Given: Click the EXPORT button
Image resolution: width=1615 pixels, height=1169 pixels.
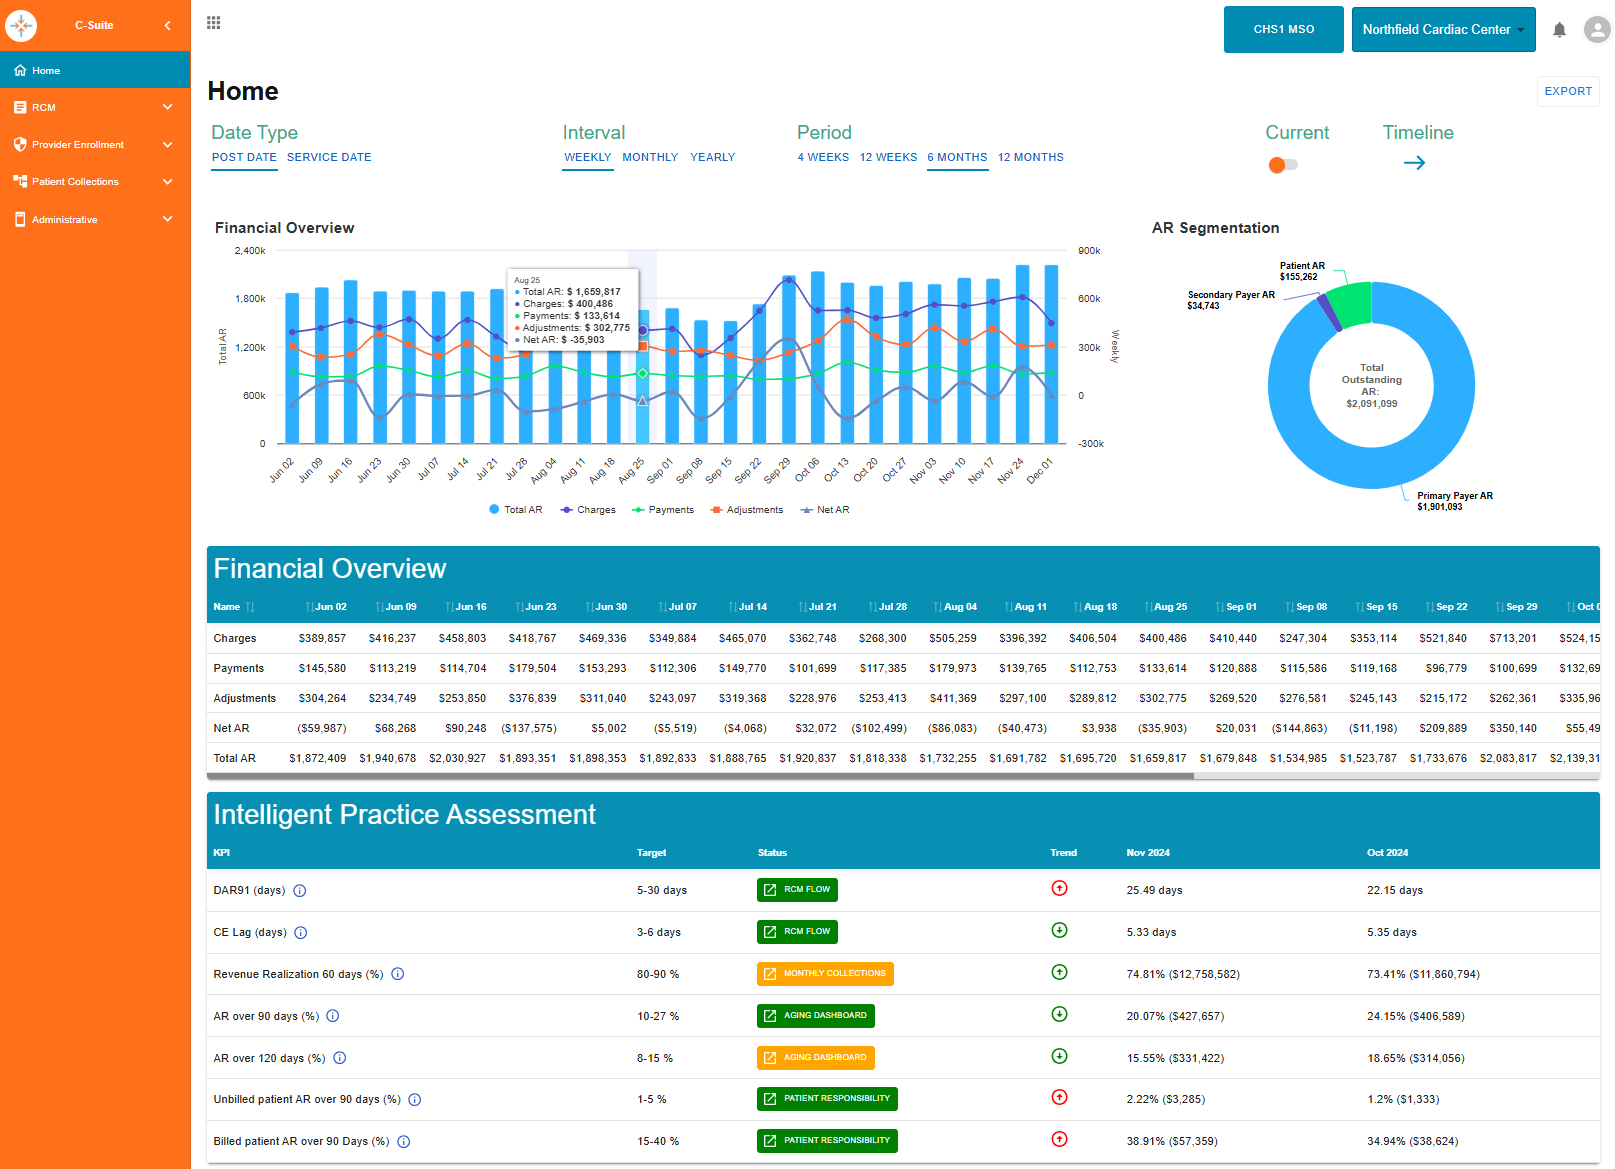Looking at the screenshot, I should 1567,91.
